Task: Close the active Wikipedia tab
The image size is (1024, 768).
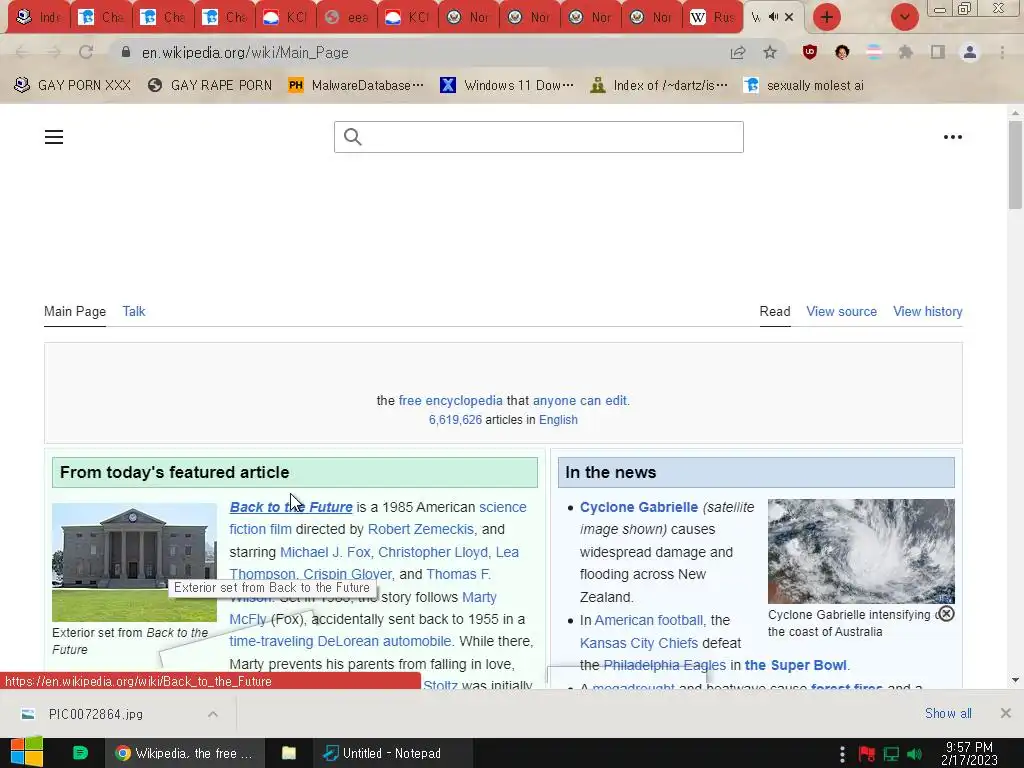Action: coord(789,17)
